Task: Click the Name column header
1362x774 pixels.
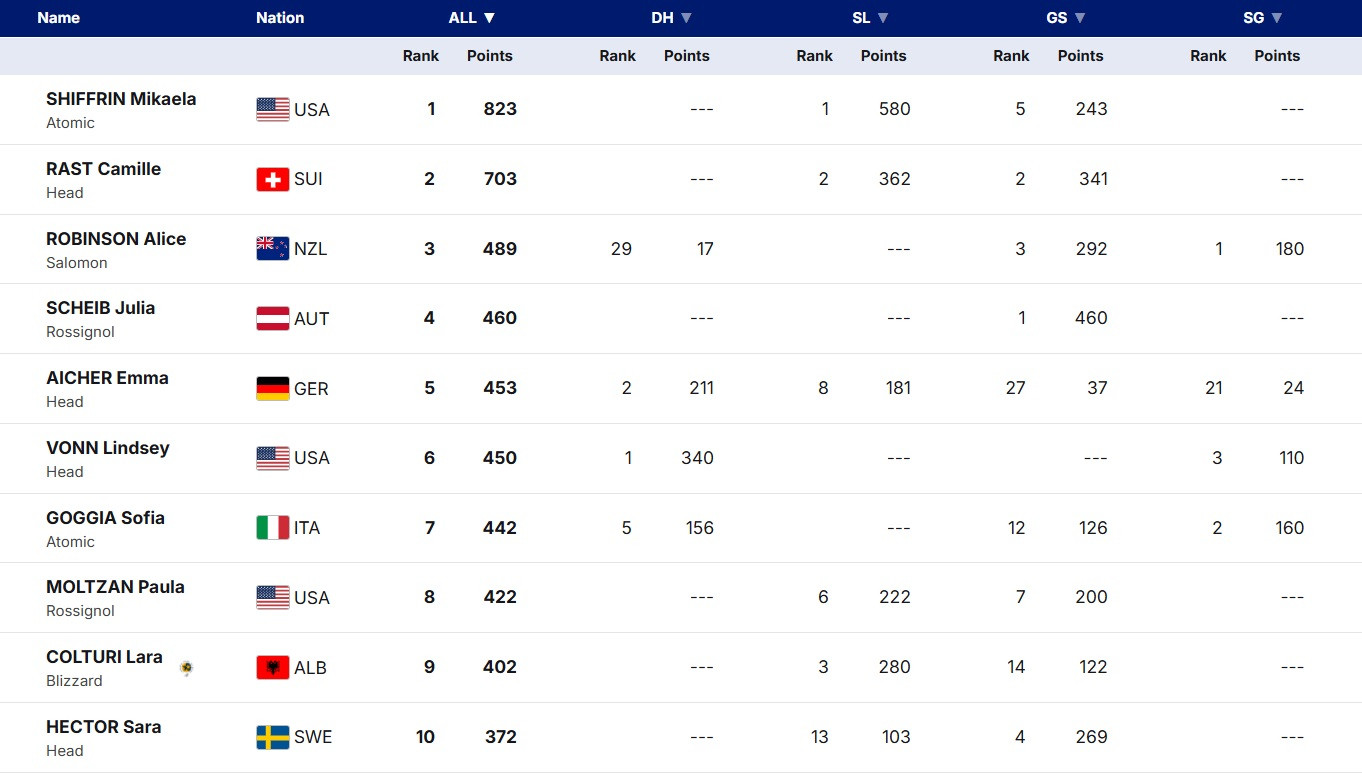Action: pos(58,18)
